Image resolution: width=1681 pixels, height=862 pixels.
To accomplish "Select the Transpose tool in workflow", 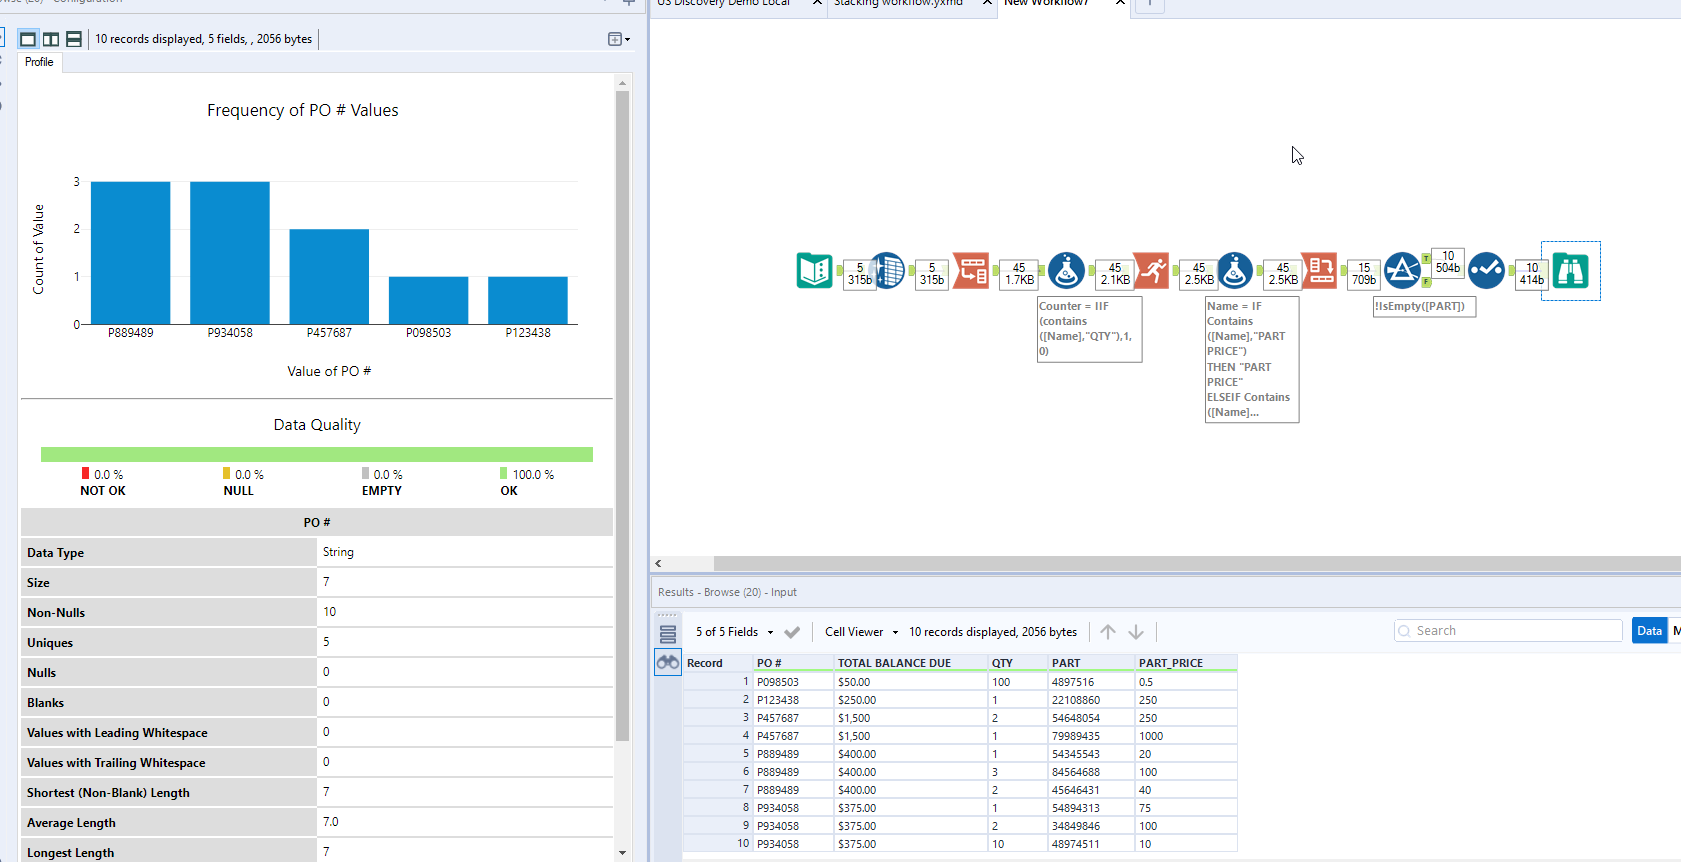I will [x=970, y=270].
